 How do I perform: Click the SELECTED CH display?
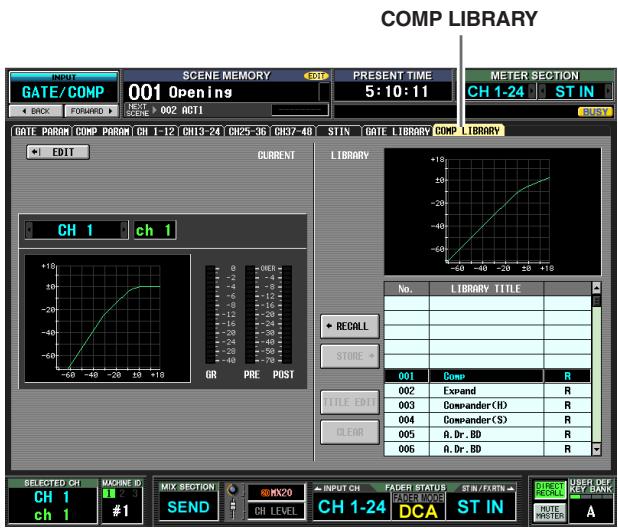click(x=52, y=505)
